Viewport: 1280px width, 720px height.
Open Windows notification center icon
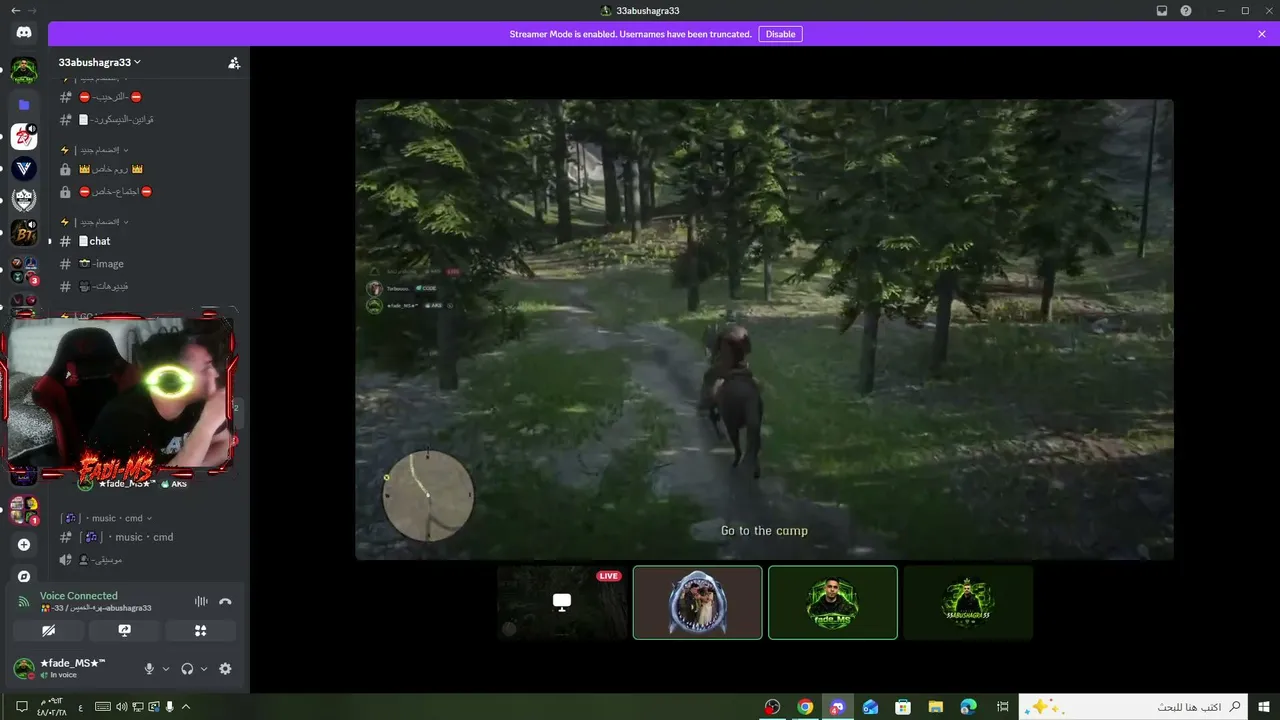click(21, 707)
